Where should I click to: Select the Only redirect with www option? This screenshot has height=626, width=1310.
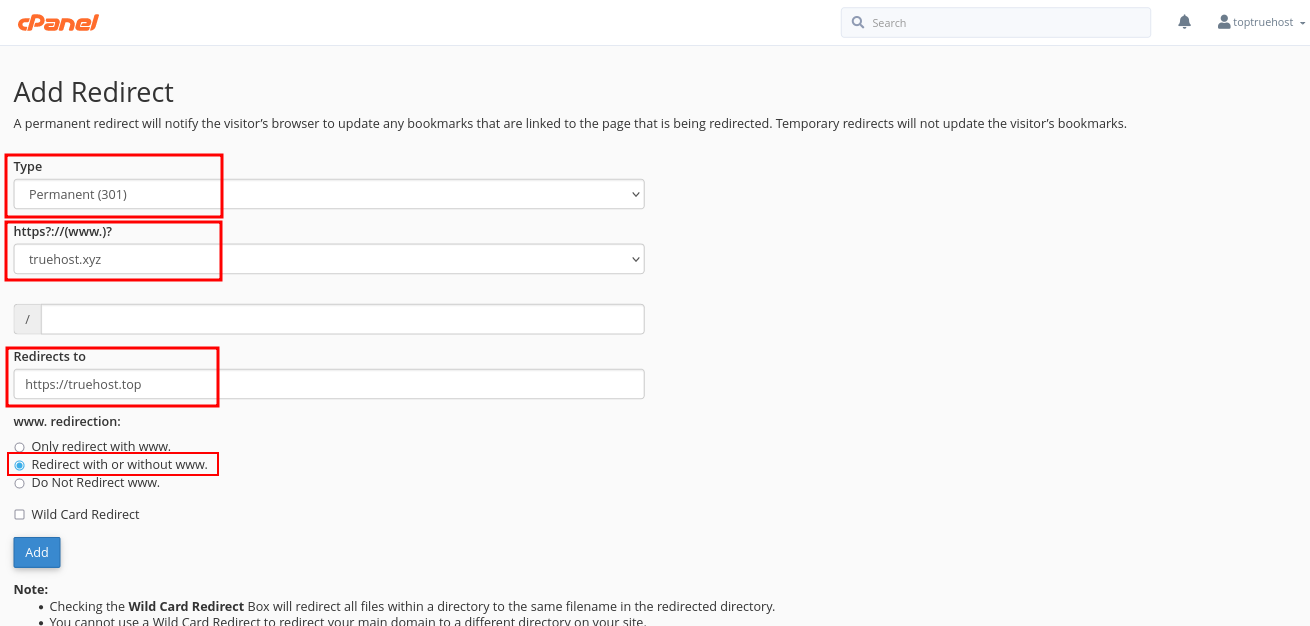point(19,447)
